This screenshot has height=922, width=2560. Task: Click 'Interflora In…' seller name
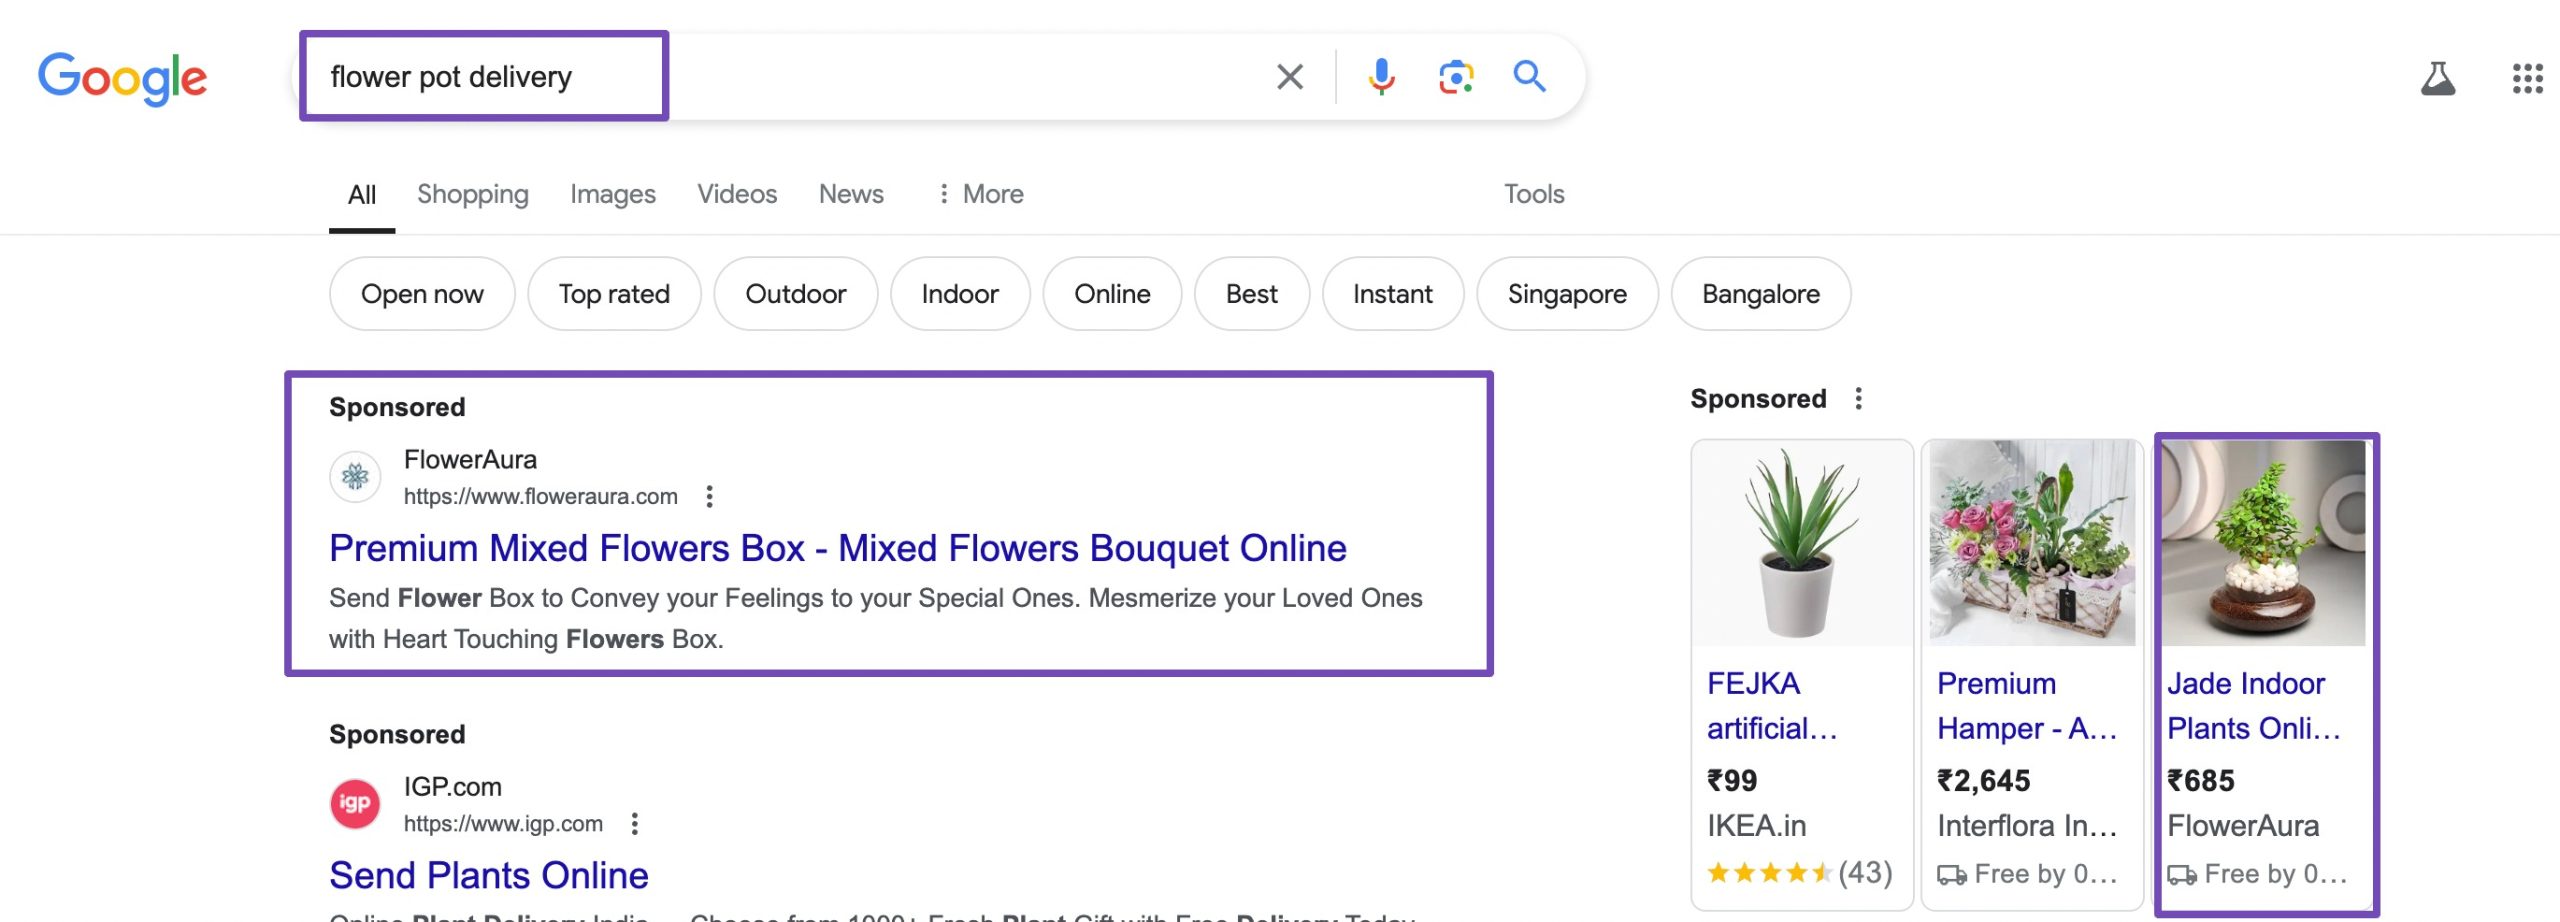pyautogui.click(x=2027, y=826)
